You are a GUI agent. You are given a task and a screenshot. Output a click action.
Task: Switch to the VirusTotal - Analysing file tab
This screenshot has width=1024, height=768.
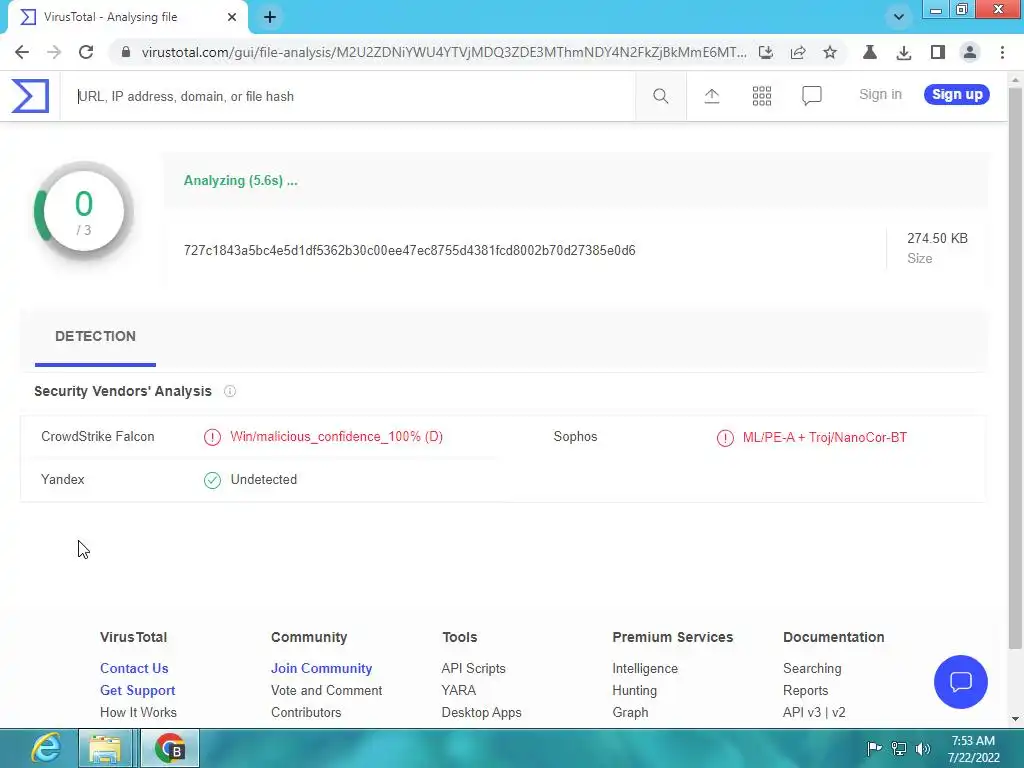point(127,17)
